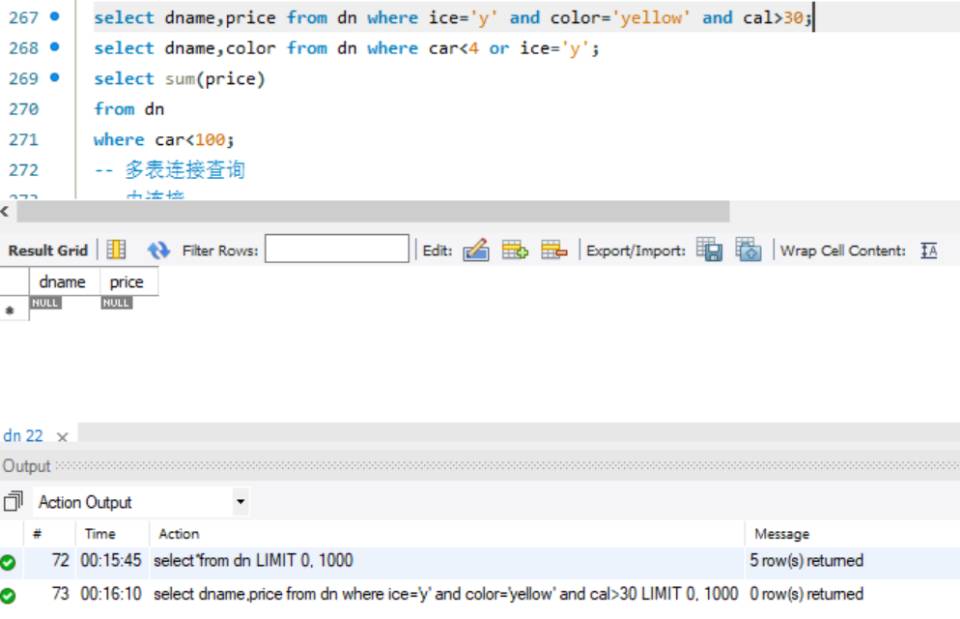Select the dname column header
Screen dimensions: 960x619
[64, 282]
